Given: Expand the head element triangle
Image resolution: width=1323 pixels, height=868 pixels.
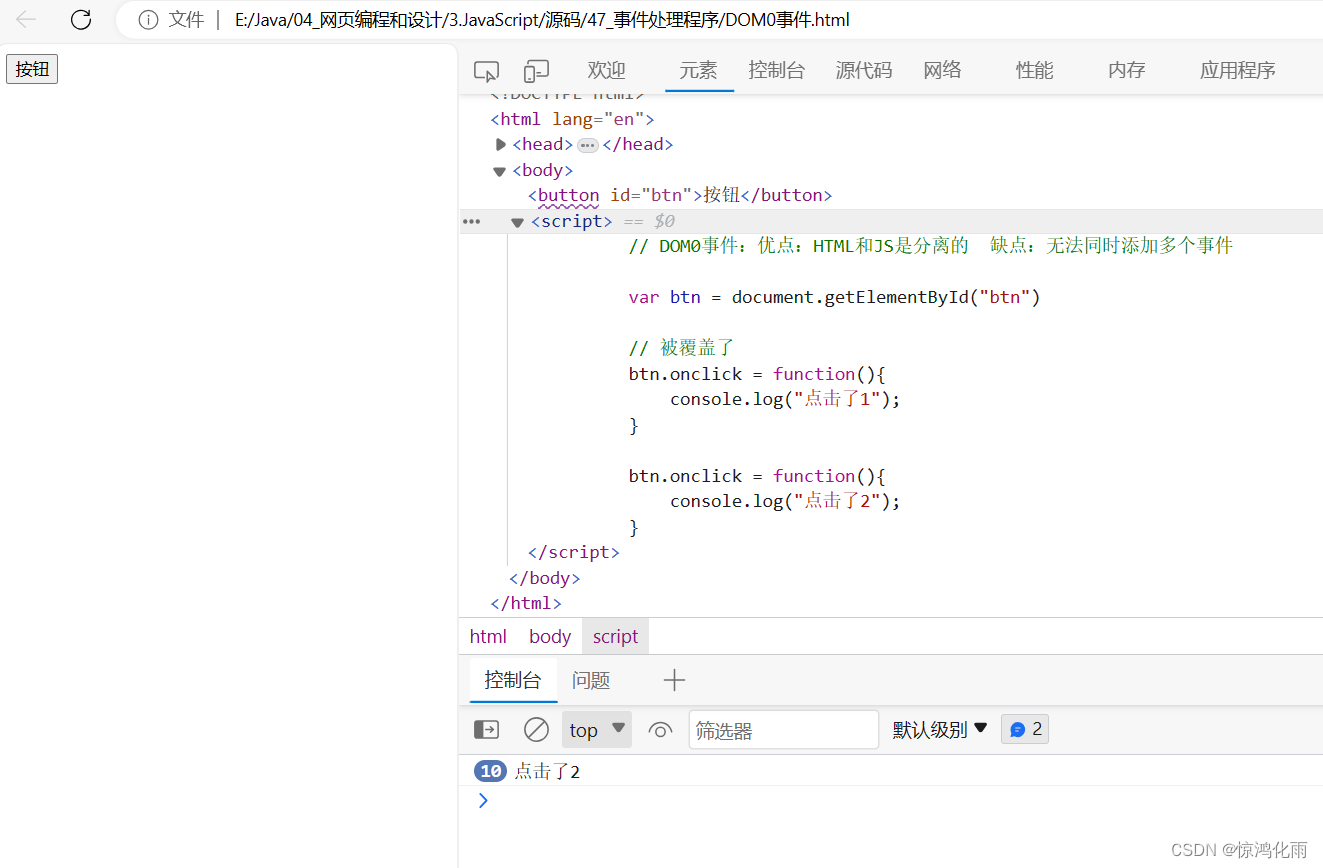Looking at the screenshot, I should pos(501,144).
